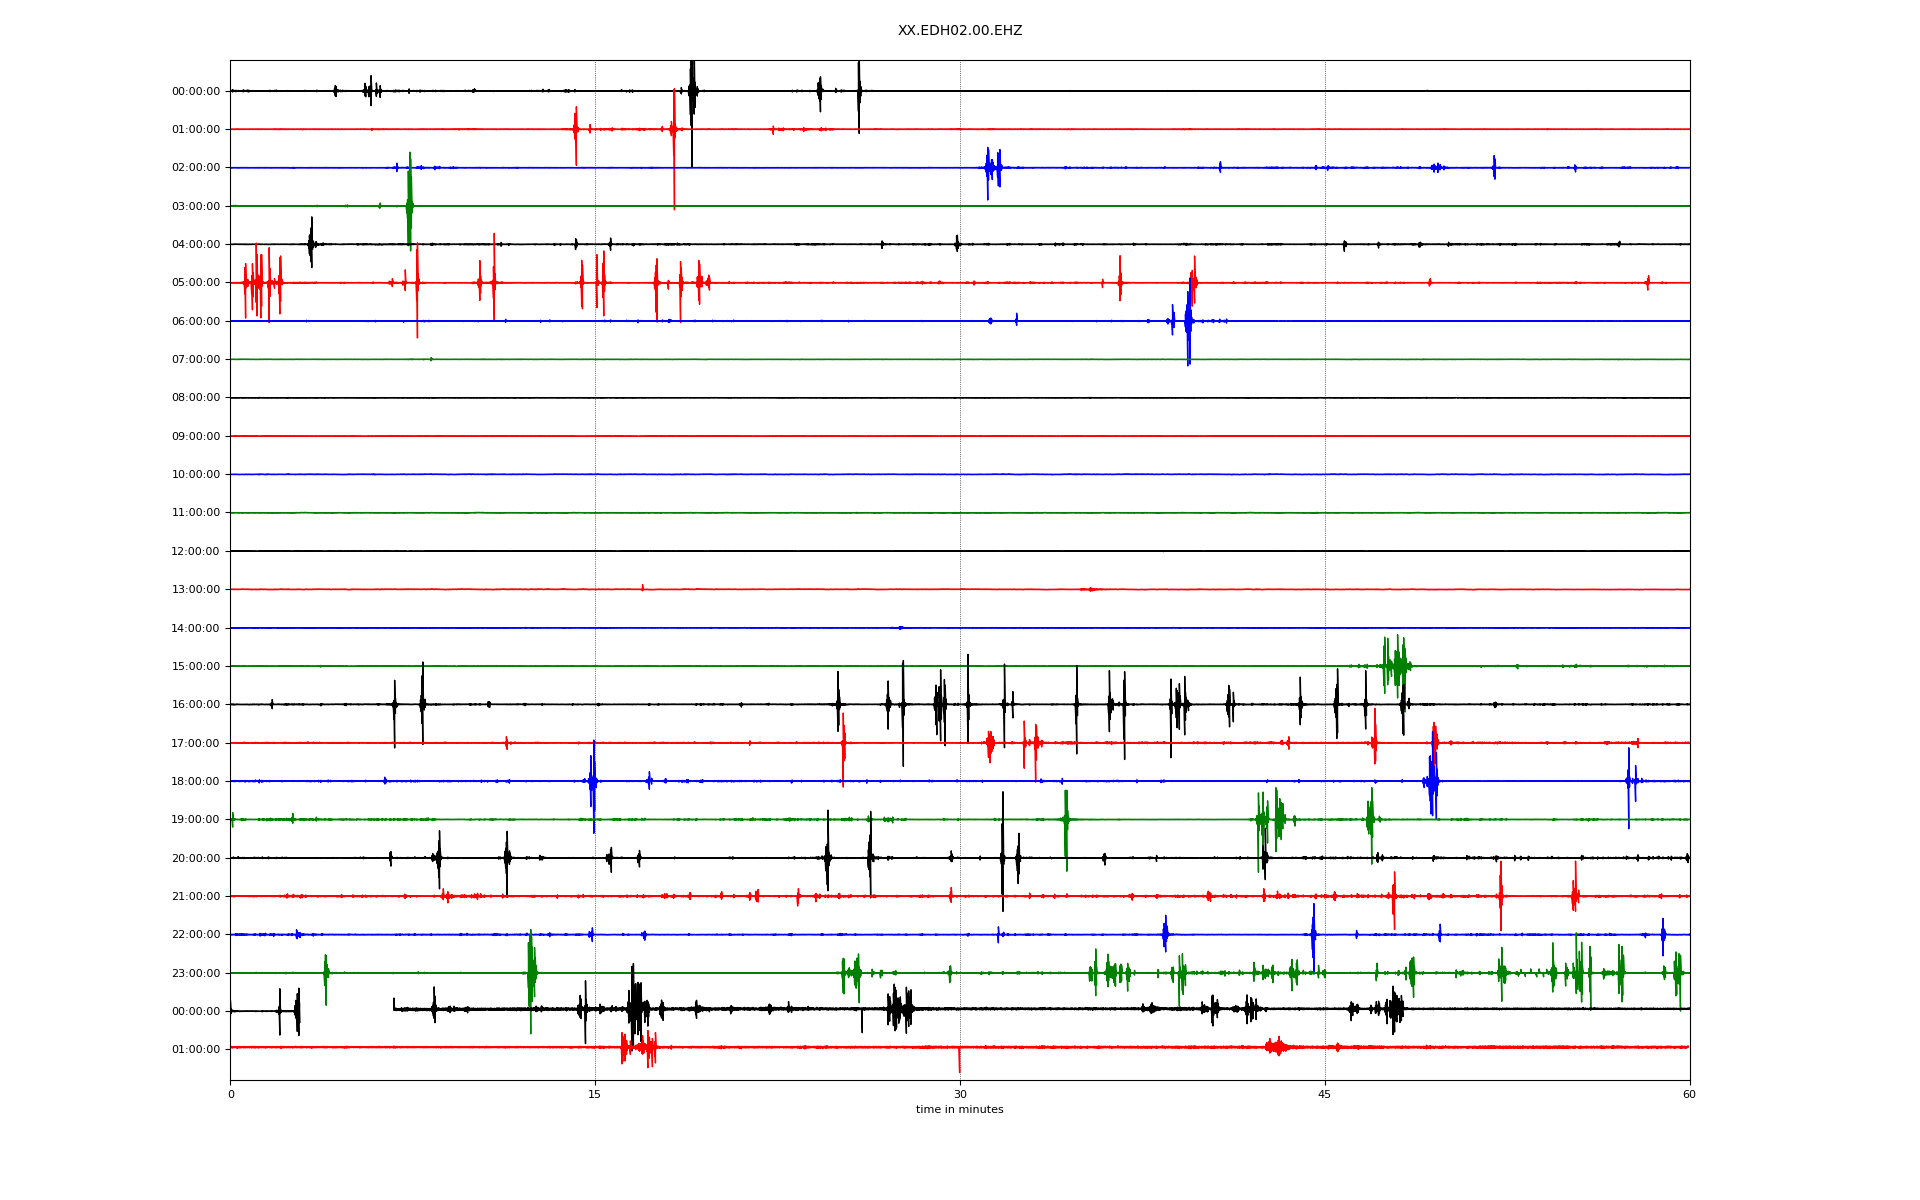The width and height of the screenshot is (1920, 1200).
Task: Select the 05:00:00 row label
Action: pos(196,283)
